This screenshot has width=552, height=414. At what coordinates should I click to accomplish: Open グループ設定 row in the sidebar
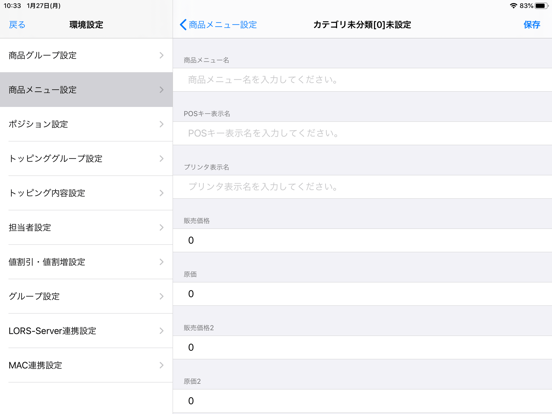86,296
